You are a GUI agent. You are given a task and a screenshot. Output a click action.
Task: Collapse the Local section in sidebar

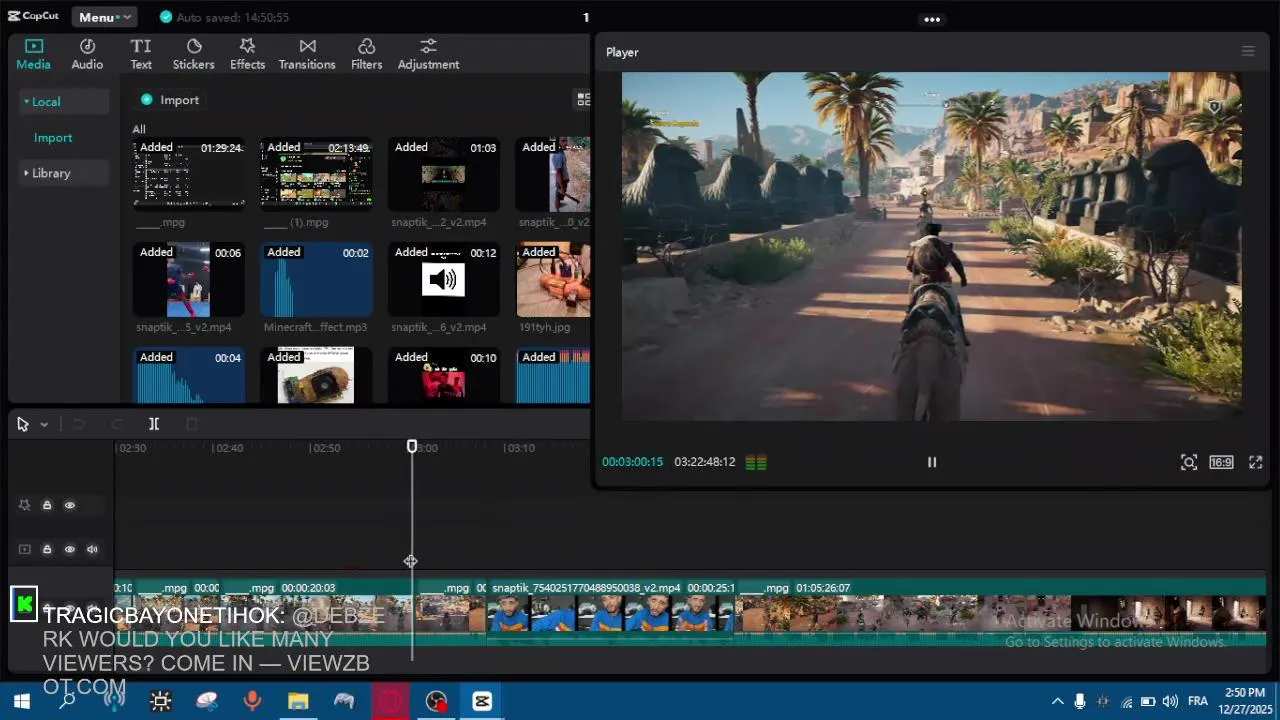click(x=64, y=101)
